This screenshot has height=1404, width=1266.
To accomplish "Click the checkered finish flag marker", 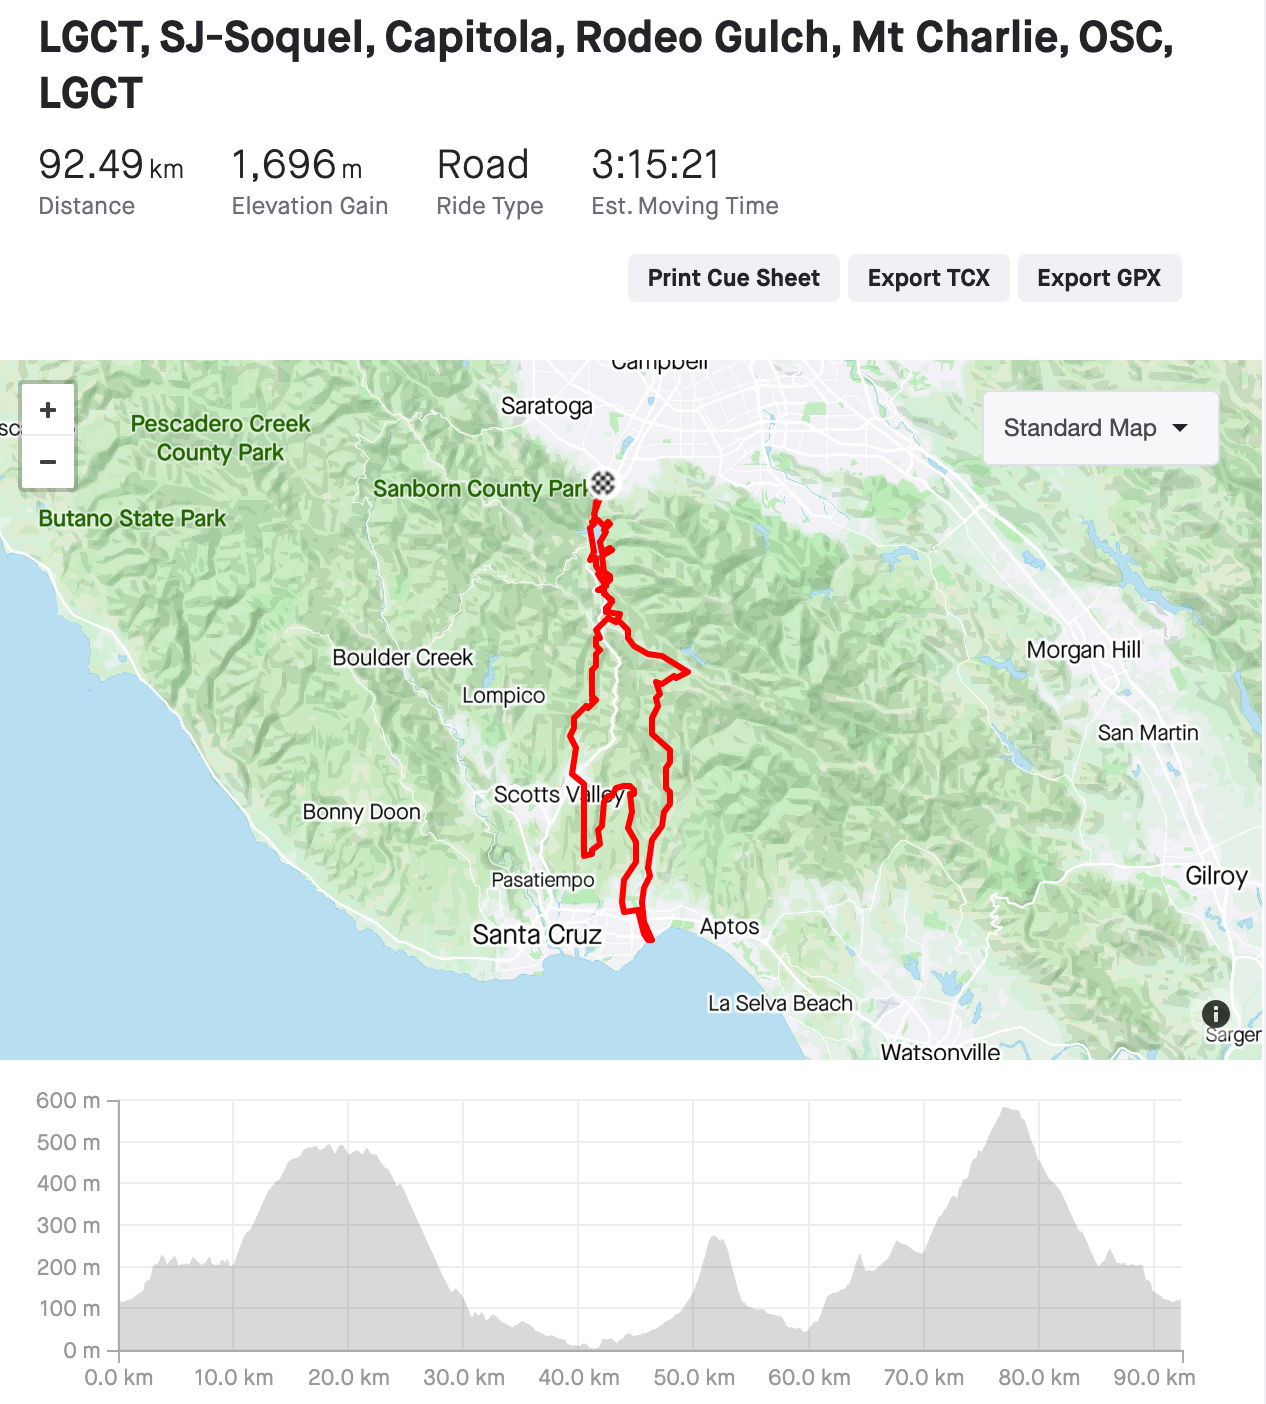I will (603, 484).
